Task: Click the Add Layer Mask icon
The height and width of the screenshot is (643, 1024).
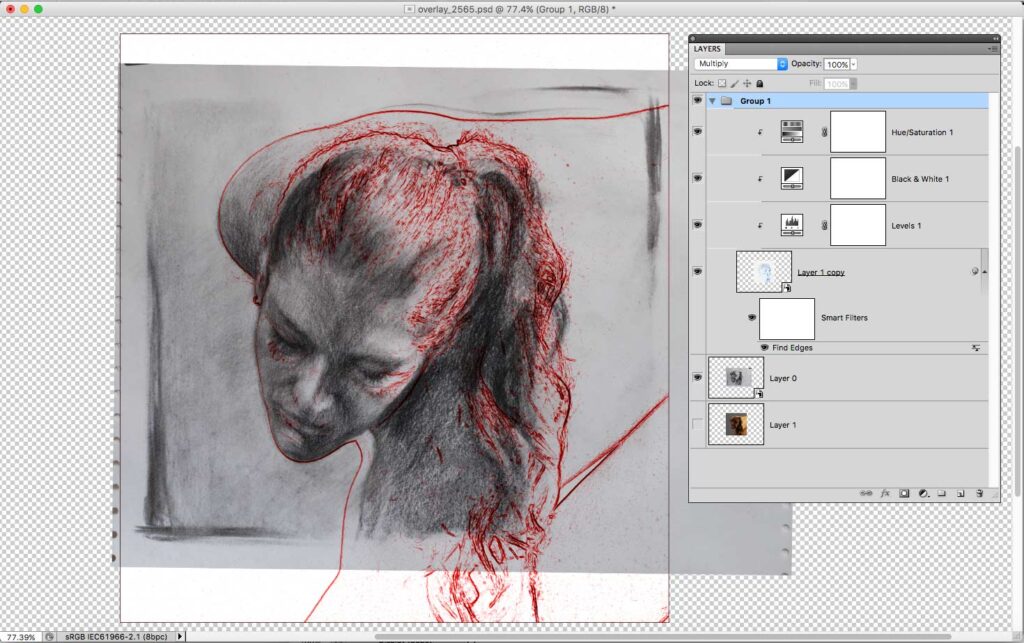Action: pos(905,493)
